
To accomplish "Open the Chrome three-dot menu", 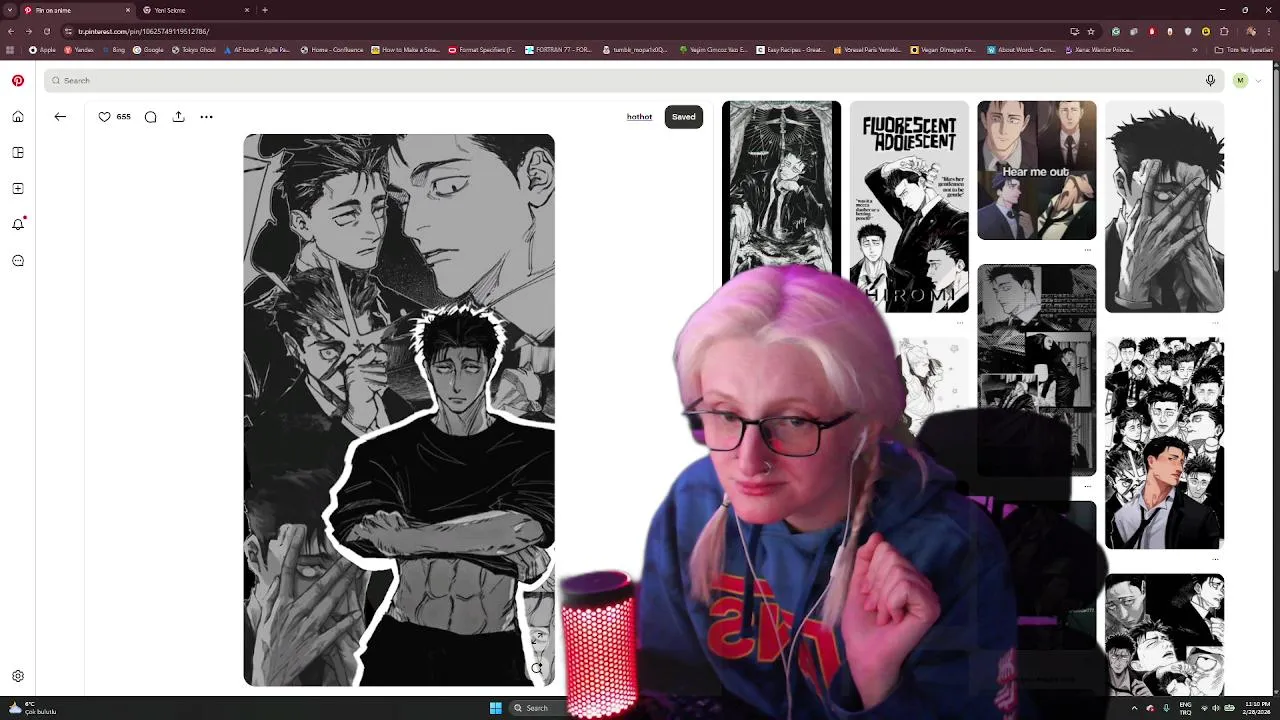I will pos(1268,31).
